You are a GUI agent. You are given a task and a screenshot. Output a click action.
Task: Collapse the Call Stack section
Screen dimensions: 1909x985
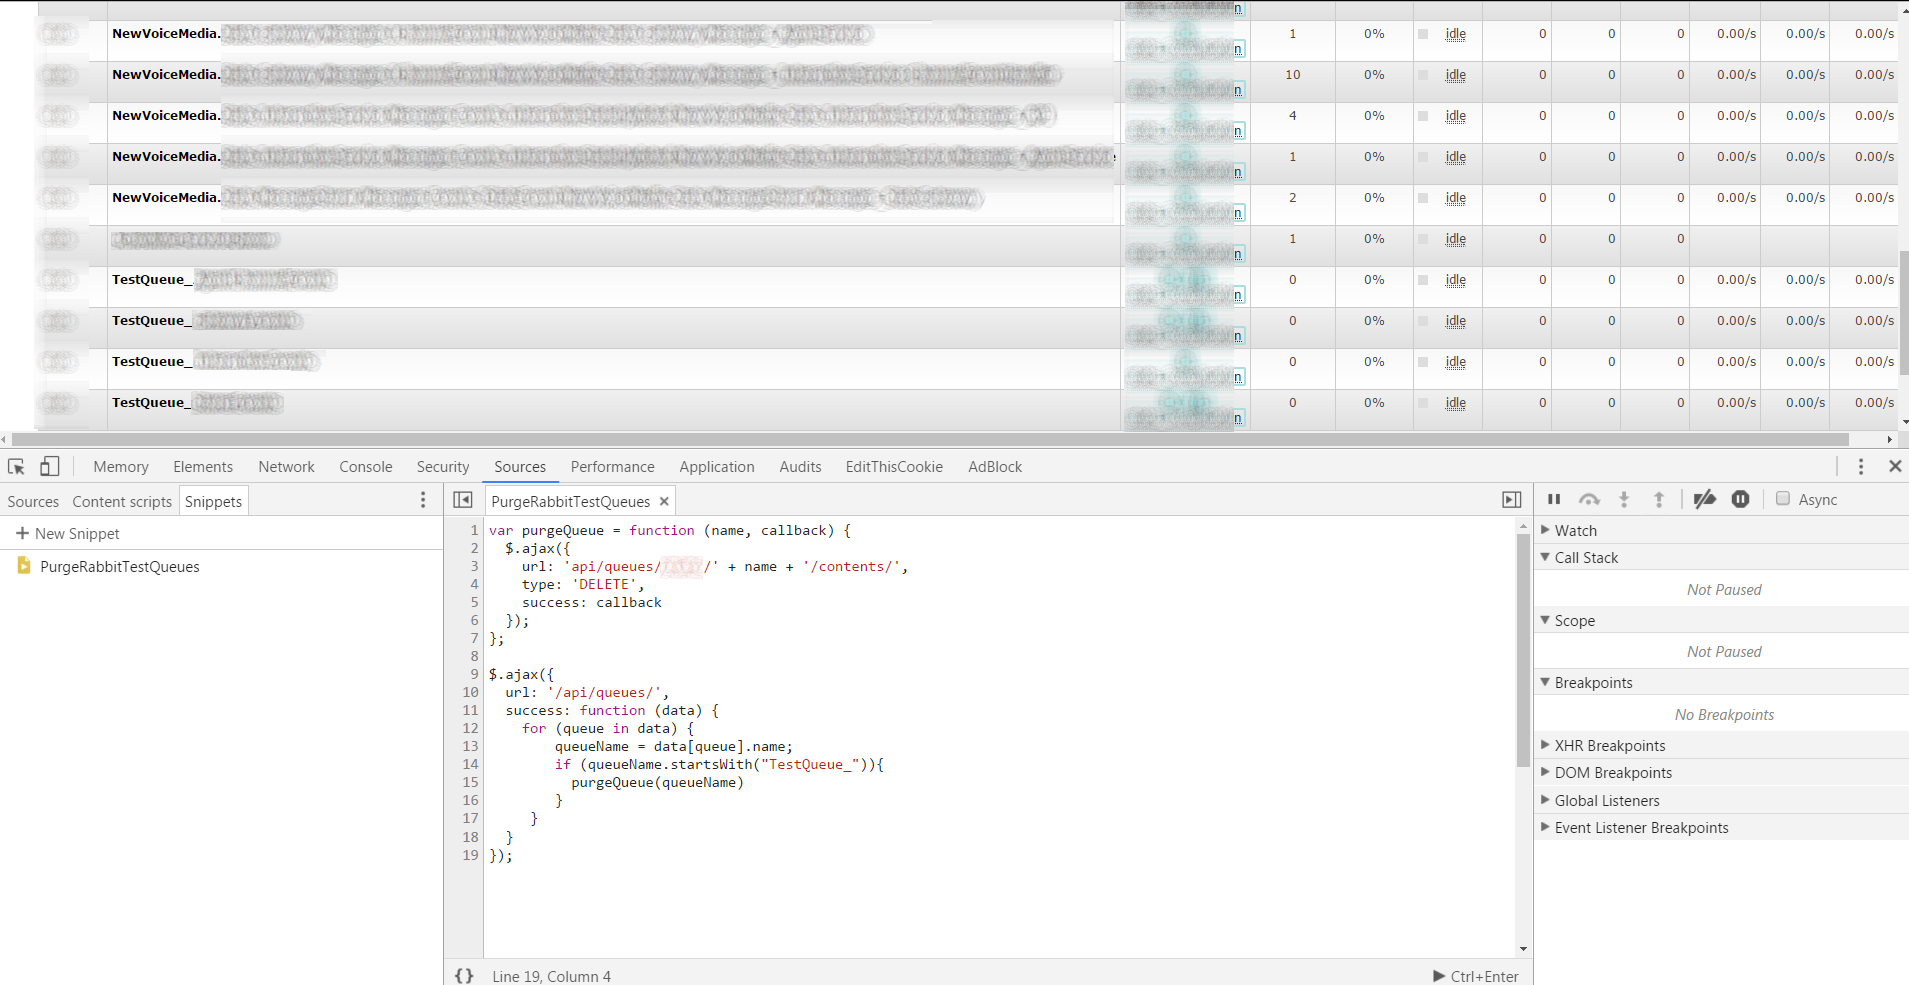[x=1585, y=558]
